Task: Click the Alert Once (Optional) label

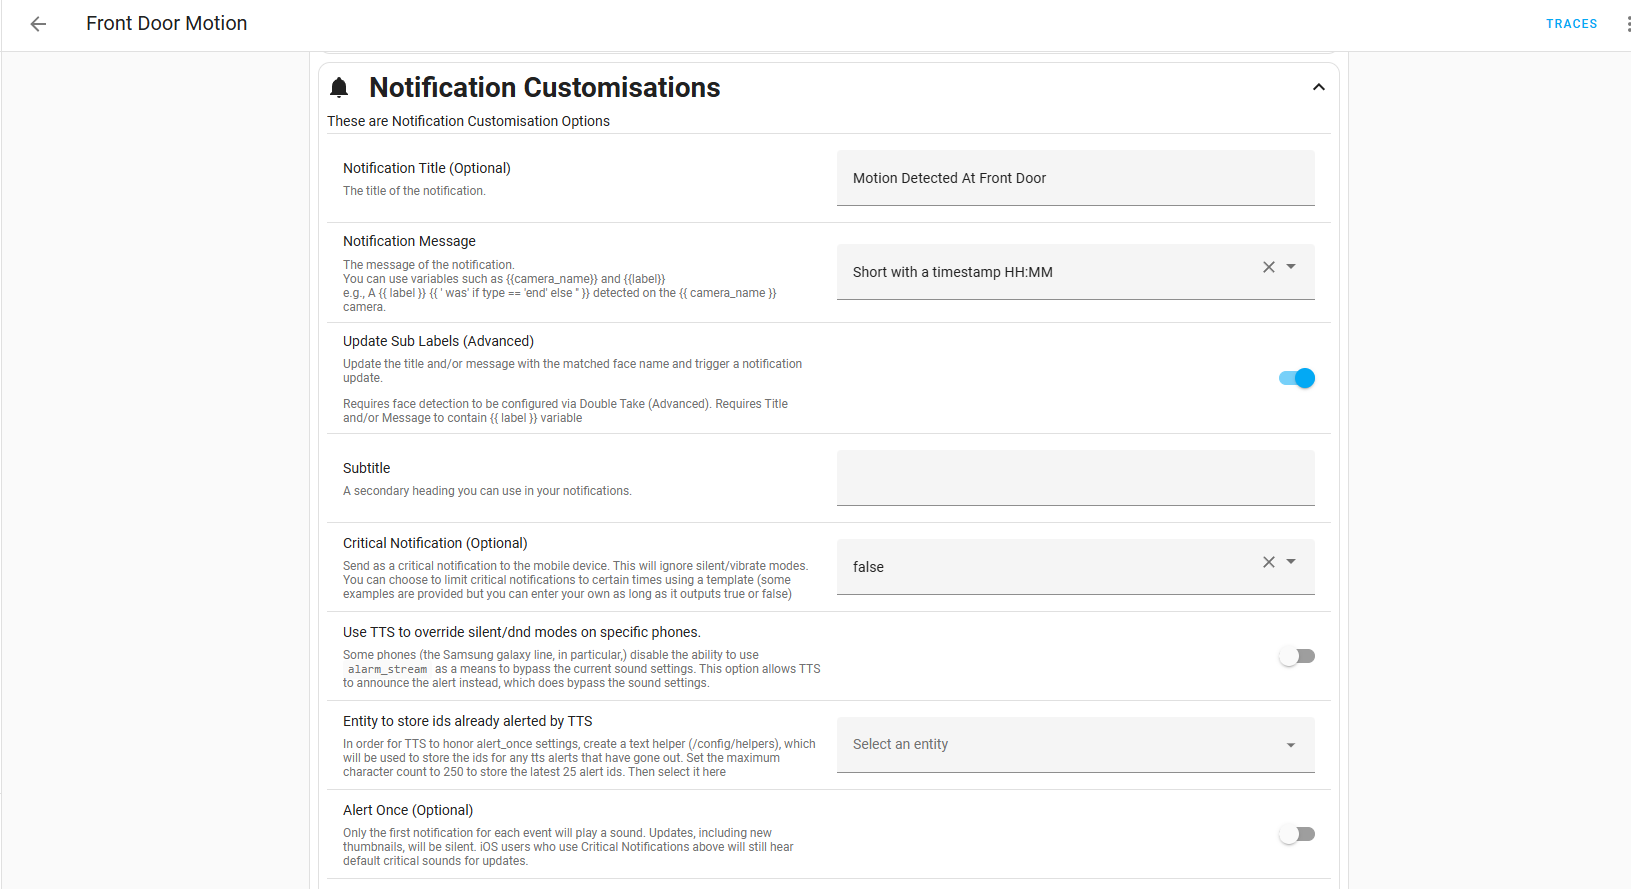Action: tap(408, 810)
